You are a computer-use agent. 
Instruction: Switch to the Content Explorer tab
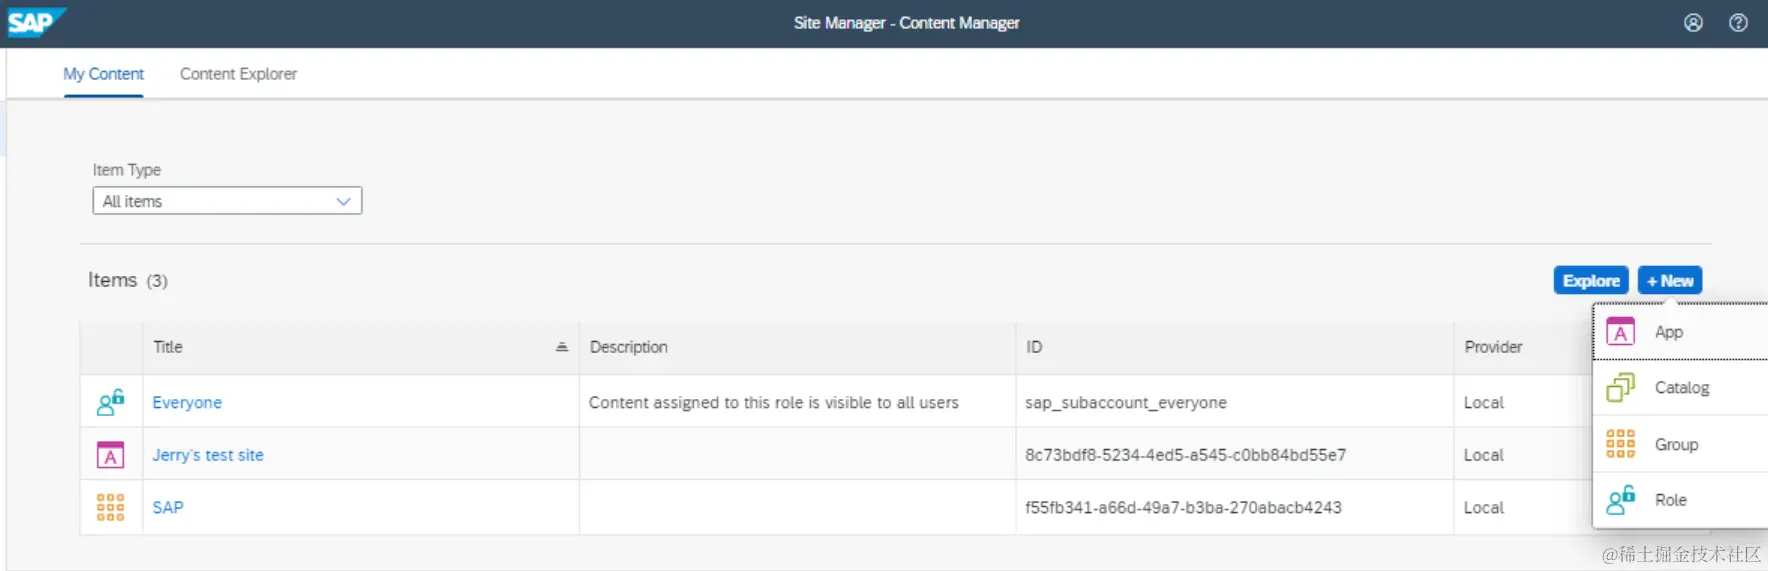click(x=238, y=74)
